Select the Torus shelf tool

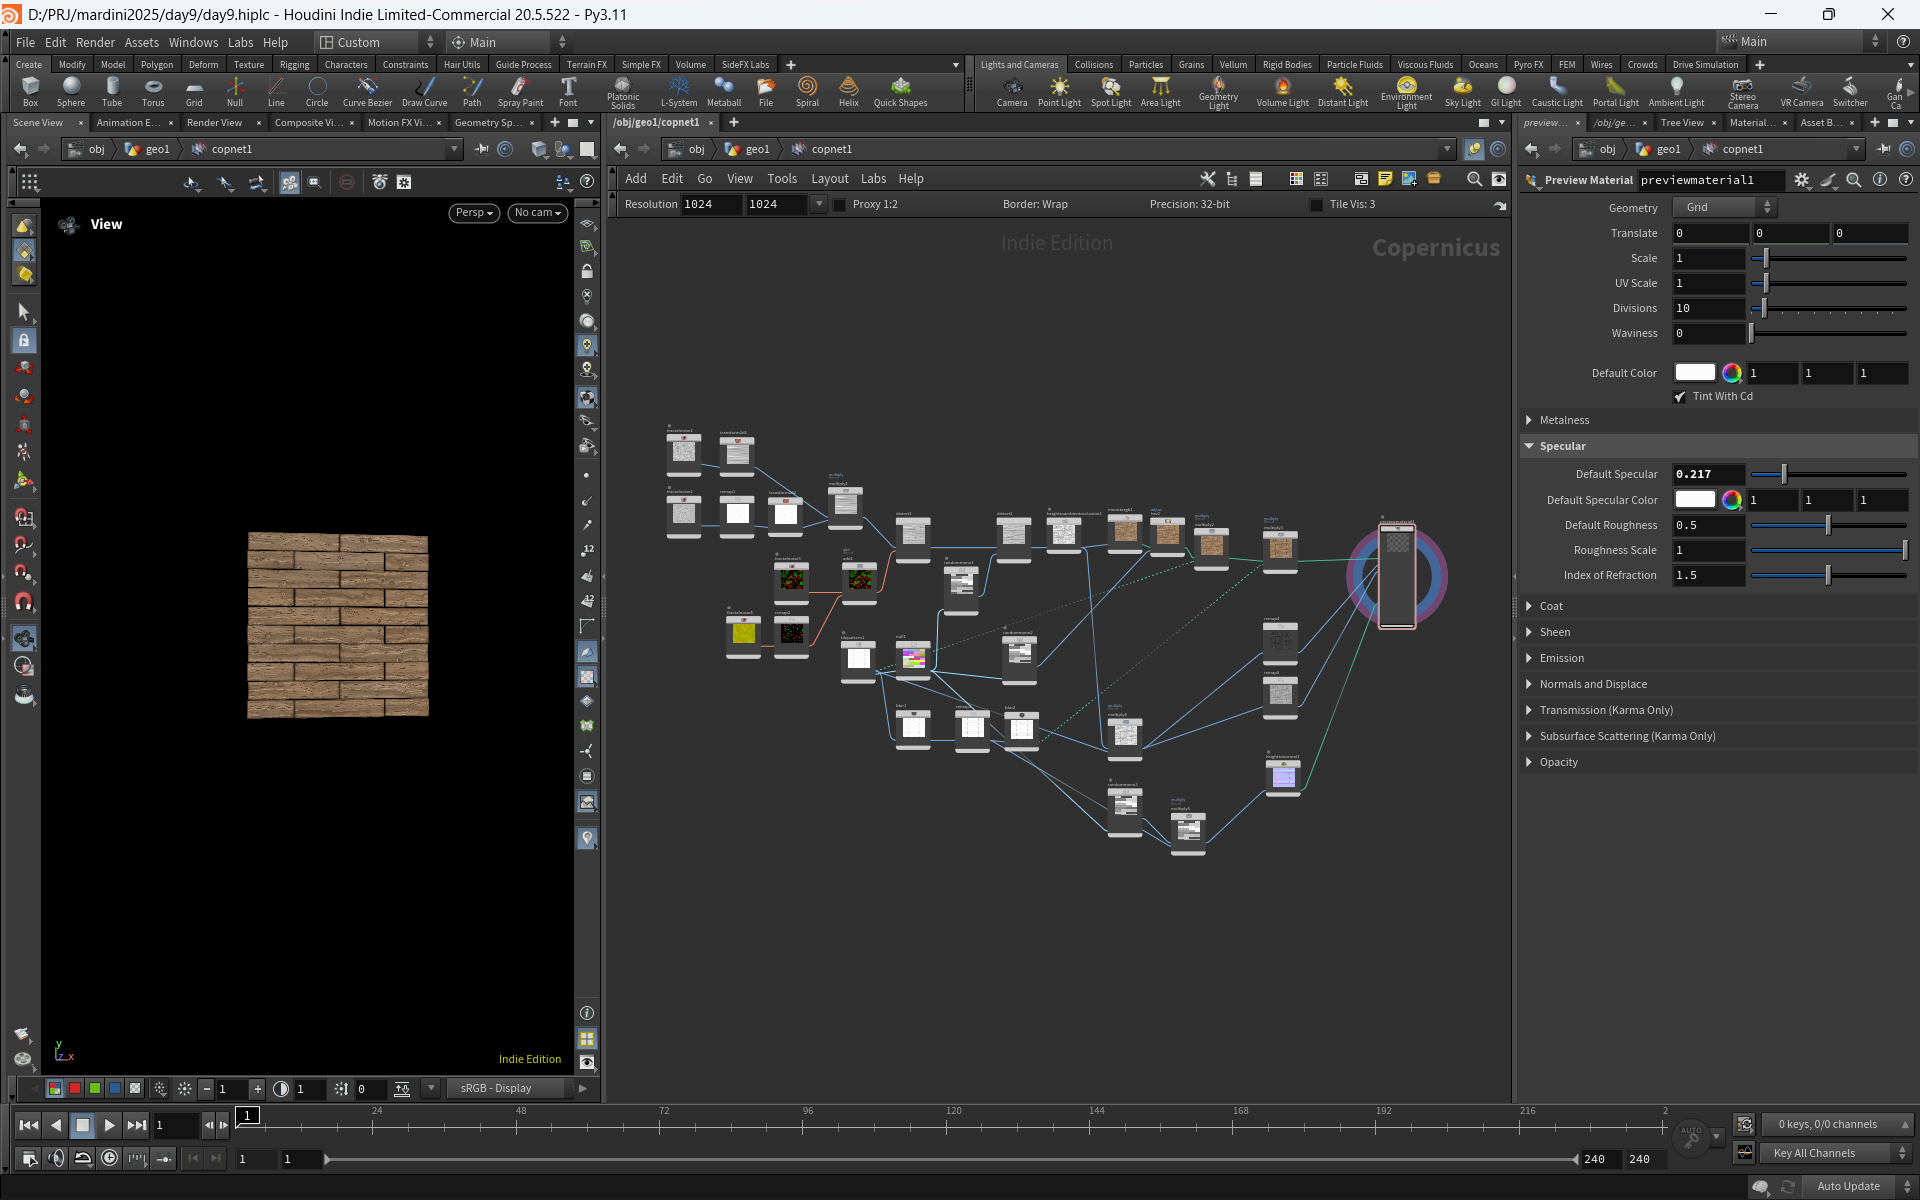153,91
